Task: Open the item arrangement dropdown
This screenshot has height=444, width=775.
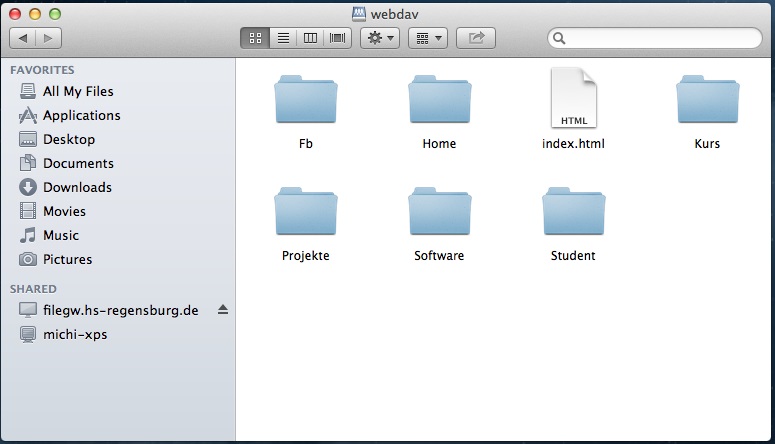Action: 428,38
